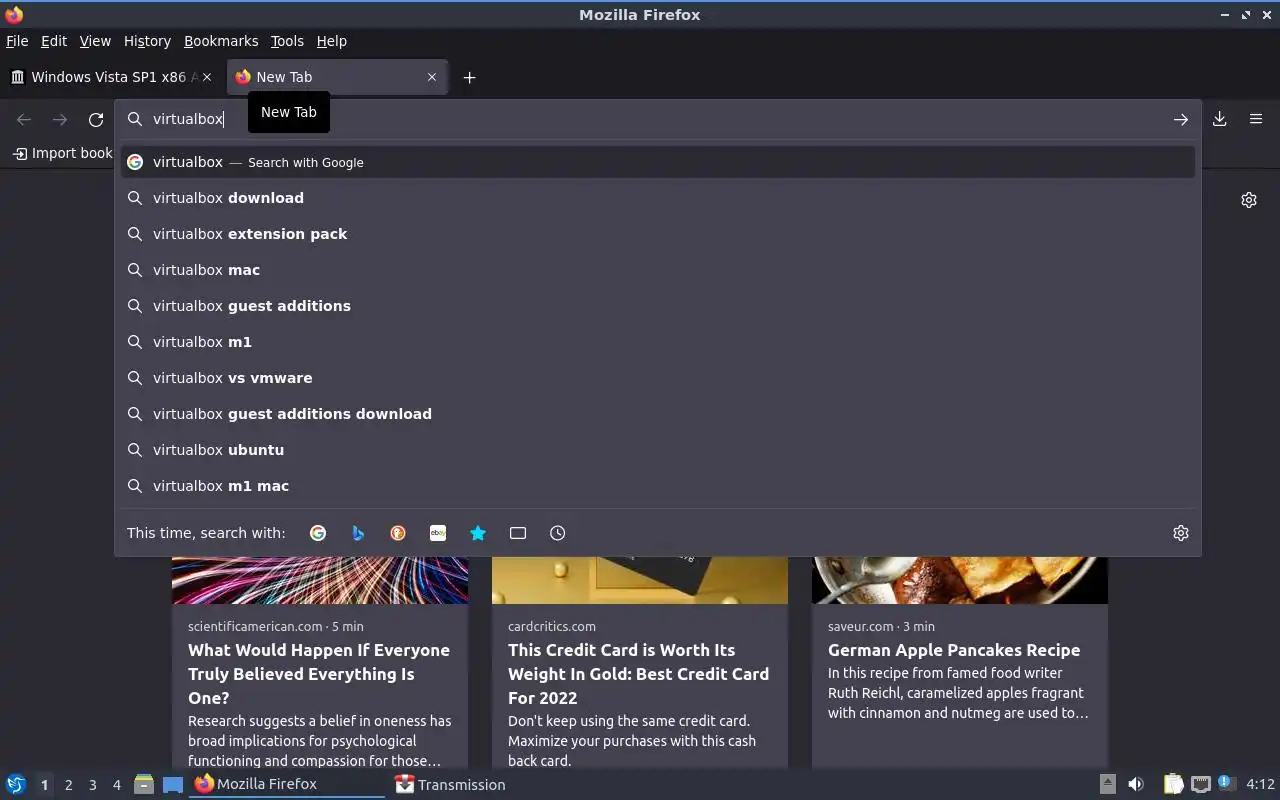The width and height of the screenshot is (1280, 800).
Task: Open a new tab with plus button
Action: [469, 77]
